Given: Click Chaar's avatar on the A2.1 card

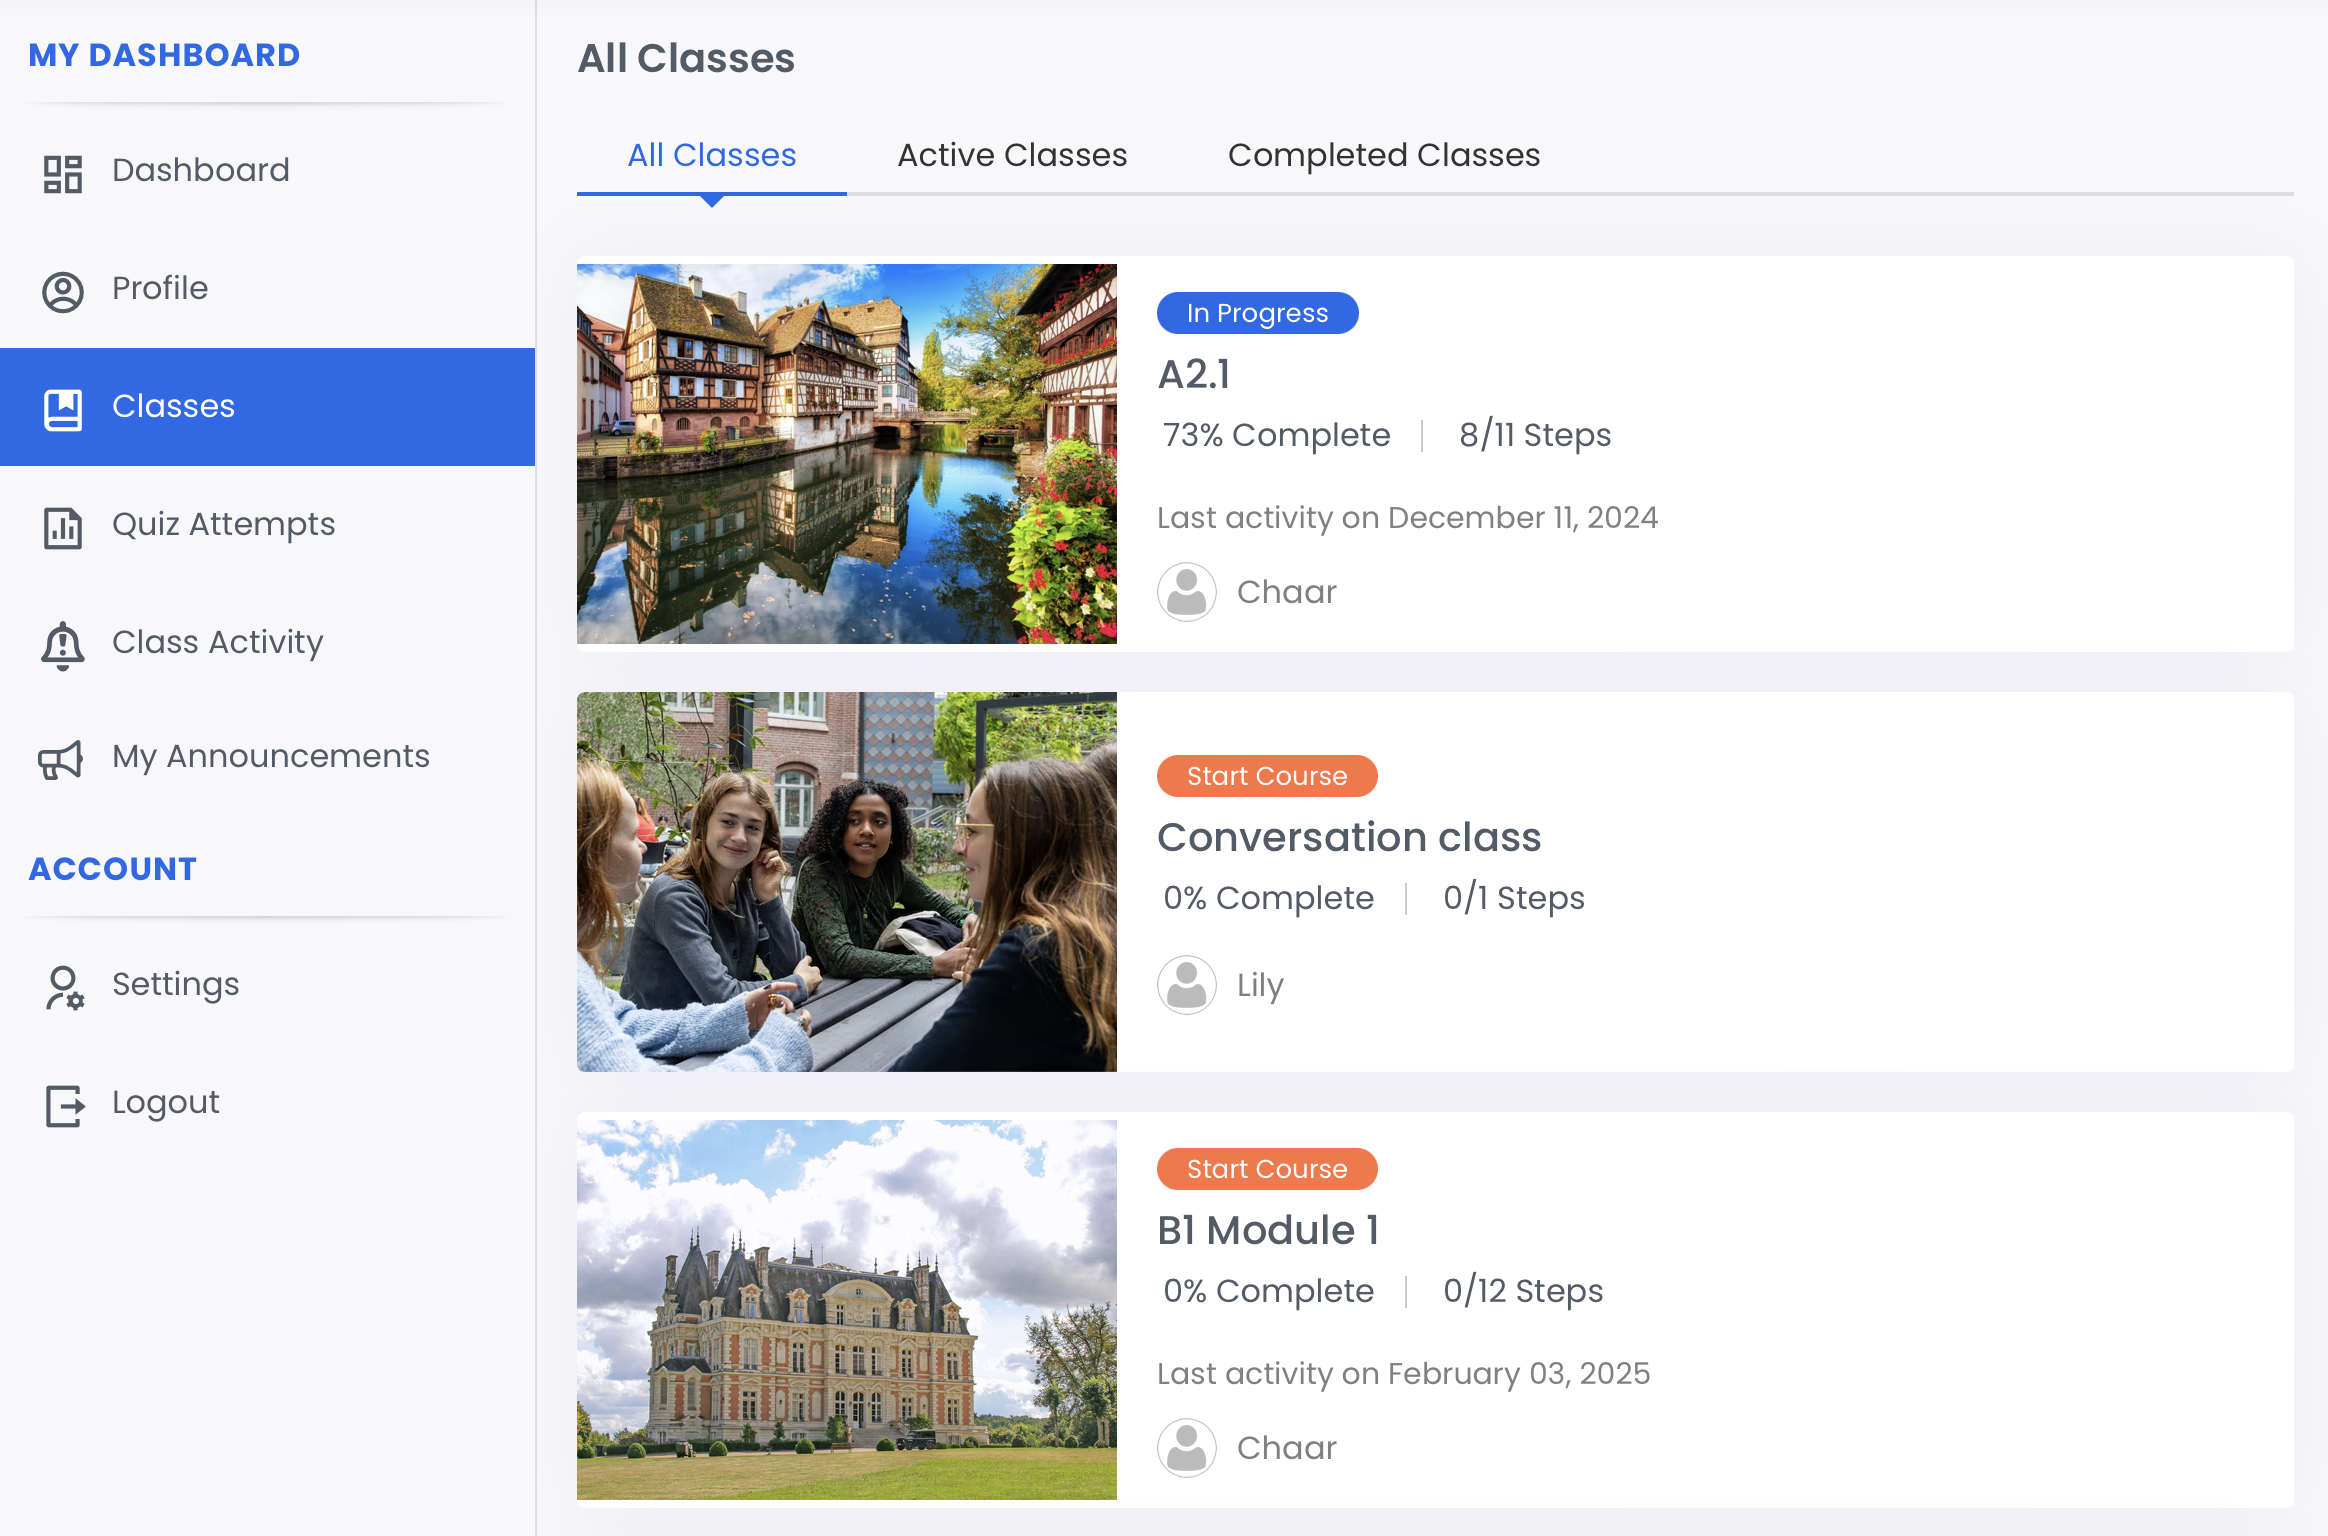Looking at the screenshot, I should [x=1186, y=592].
